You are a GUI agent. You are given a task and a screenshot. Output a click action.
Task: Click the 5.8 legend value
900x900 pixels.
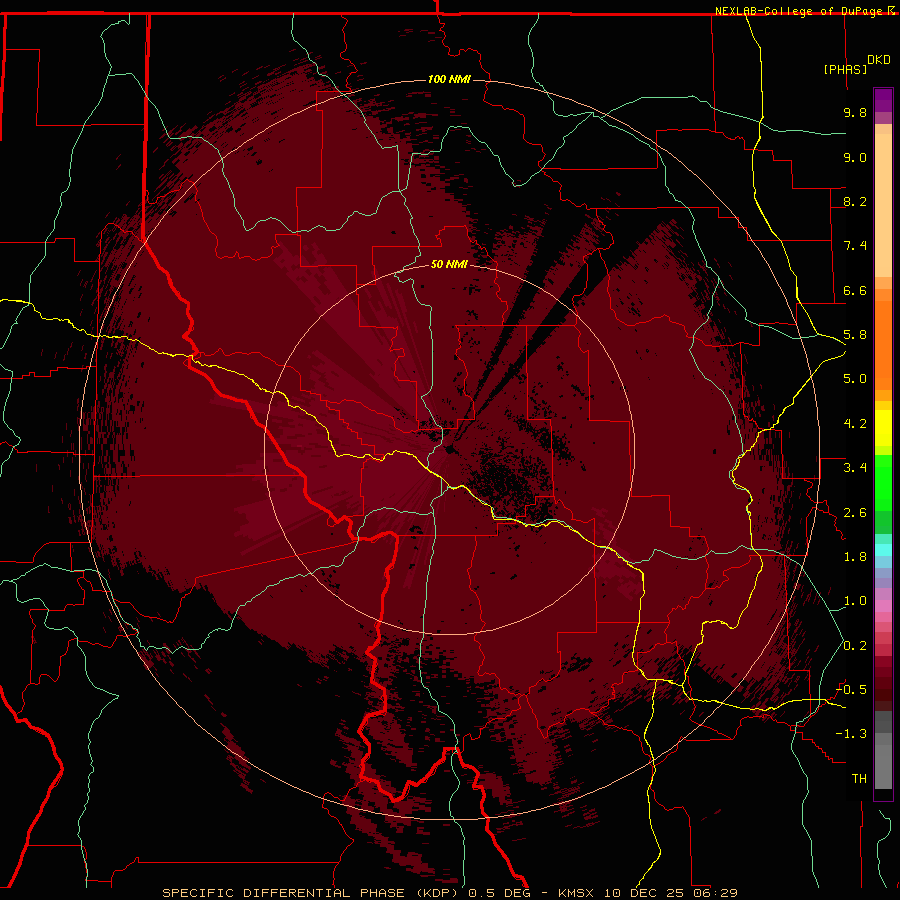coord(855,335)
